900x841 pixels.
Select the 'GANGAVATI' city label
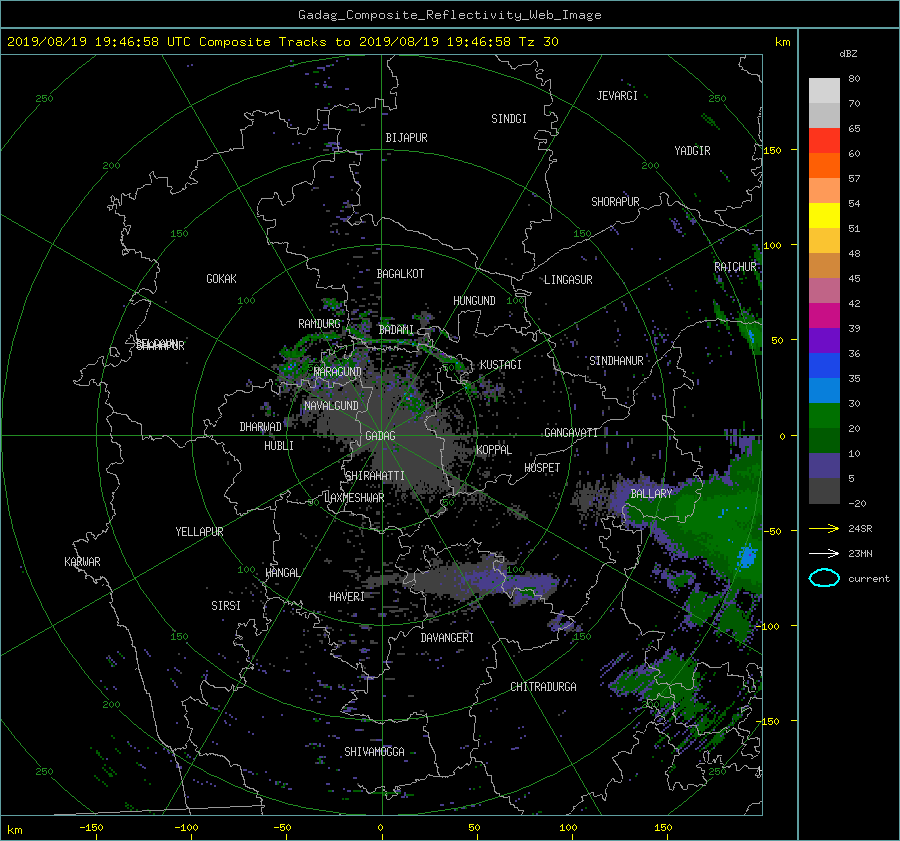point(571,433)
